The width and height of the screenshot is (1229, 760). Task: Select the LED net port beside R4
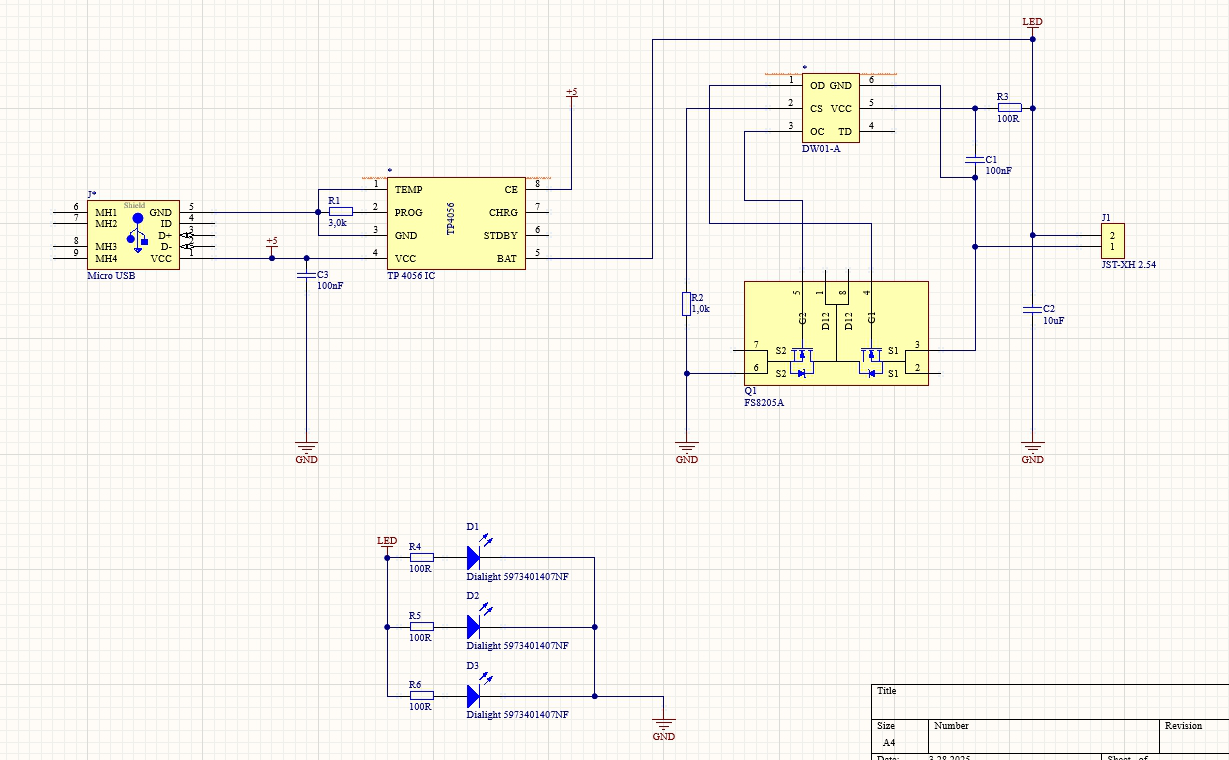click(387, 543)
